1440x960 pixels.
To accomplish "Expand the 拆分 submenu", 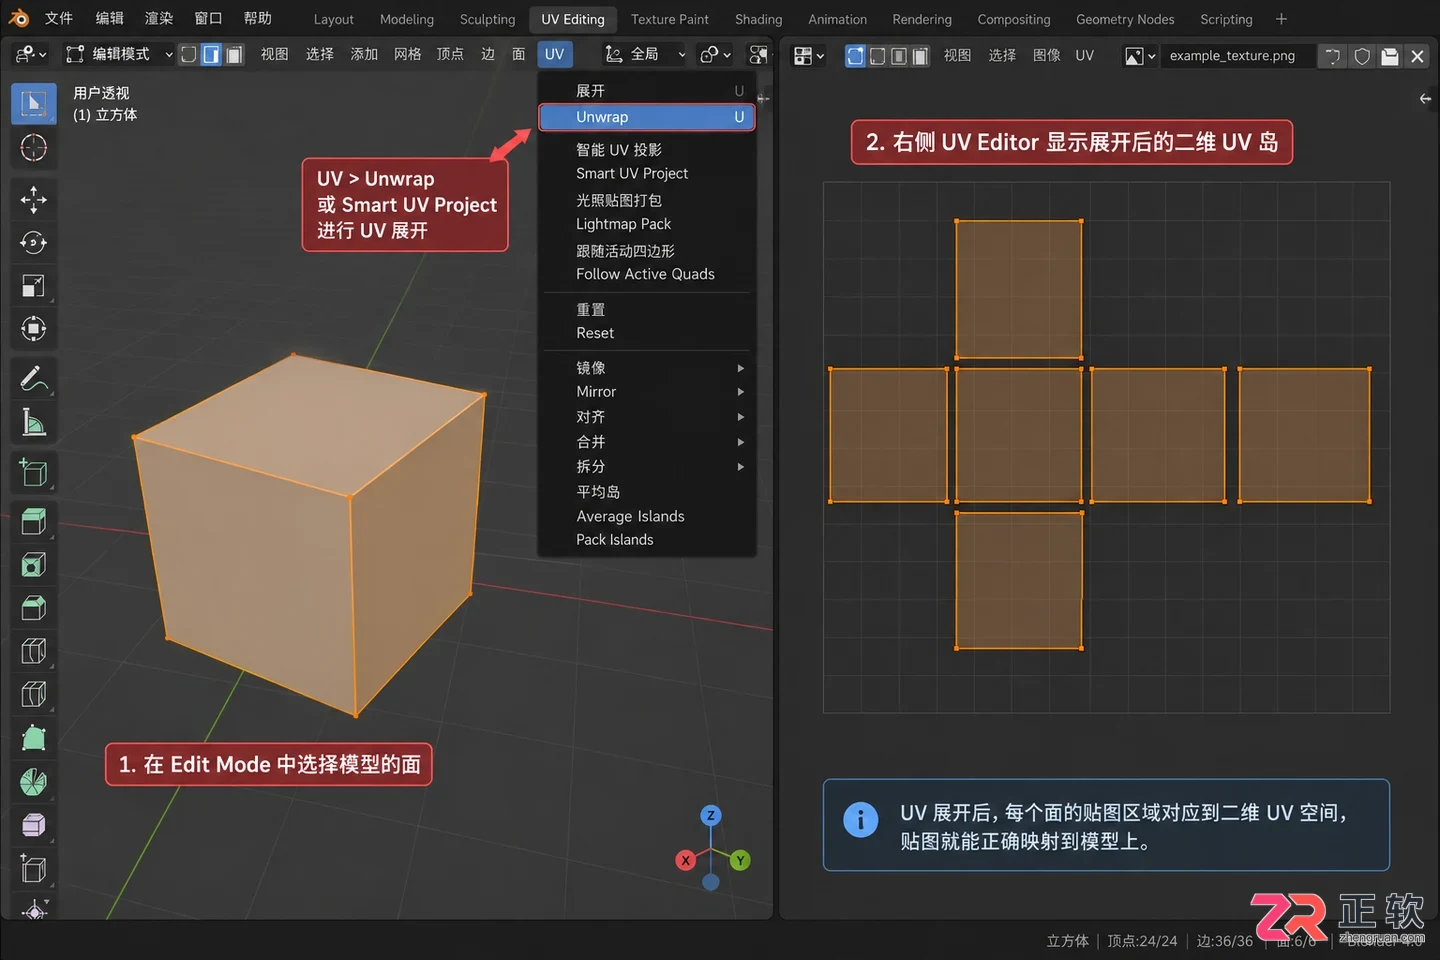I will (x=647, y=467).
